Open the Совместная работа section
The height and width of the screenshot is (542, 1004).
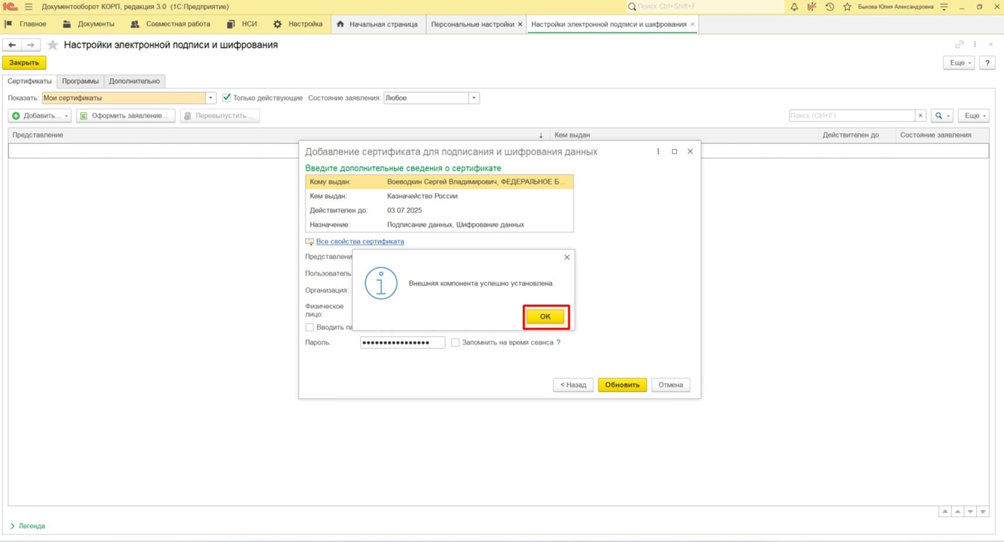tap(170, 24)
